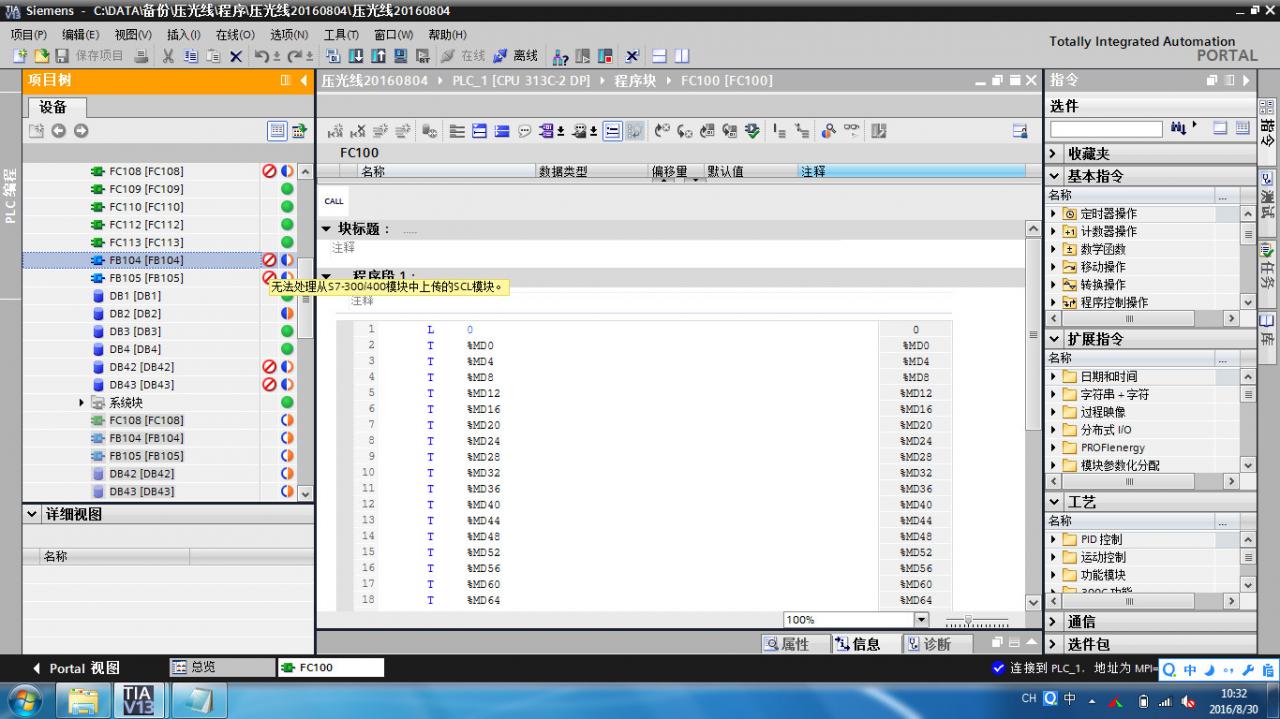
Task: Click the cut scissors icon
Action: [x=168, y=56]
